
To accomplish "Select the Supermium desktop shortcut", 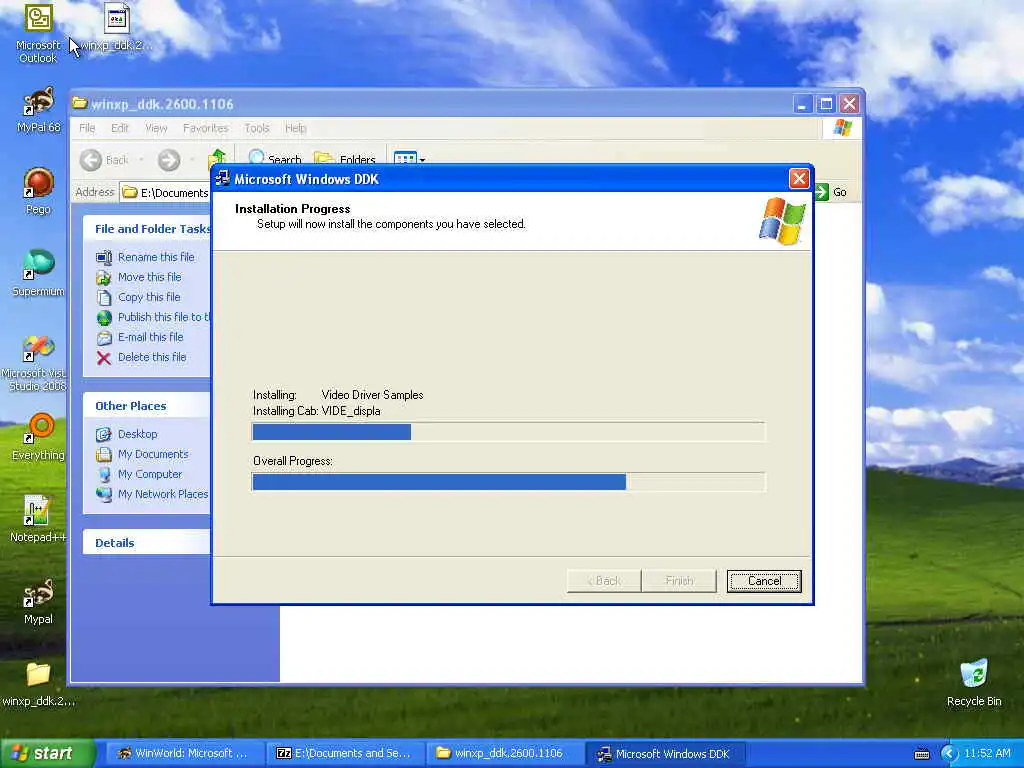I will 38,273.
